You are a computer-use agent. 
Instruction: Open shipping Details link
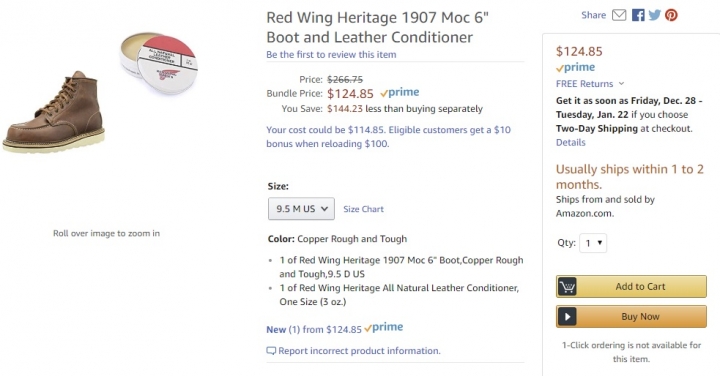coord(570,142)
